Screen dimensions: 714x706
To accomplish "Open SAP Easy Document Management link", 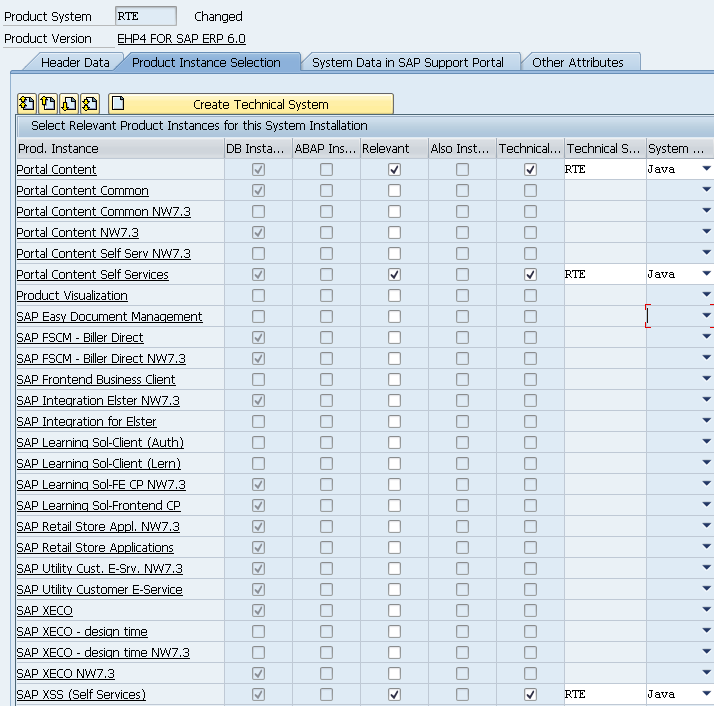I will tap(109, 317).
